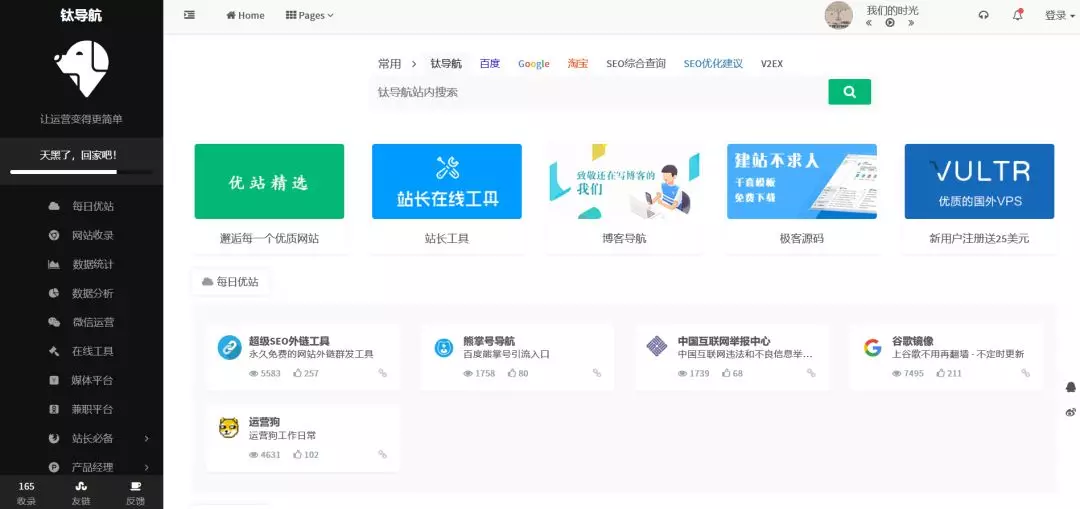Click link icon on 运营狗 card
1080x509 pixels.
click(382, 455)
